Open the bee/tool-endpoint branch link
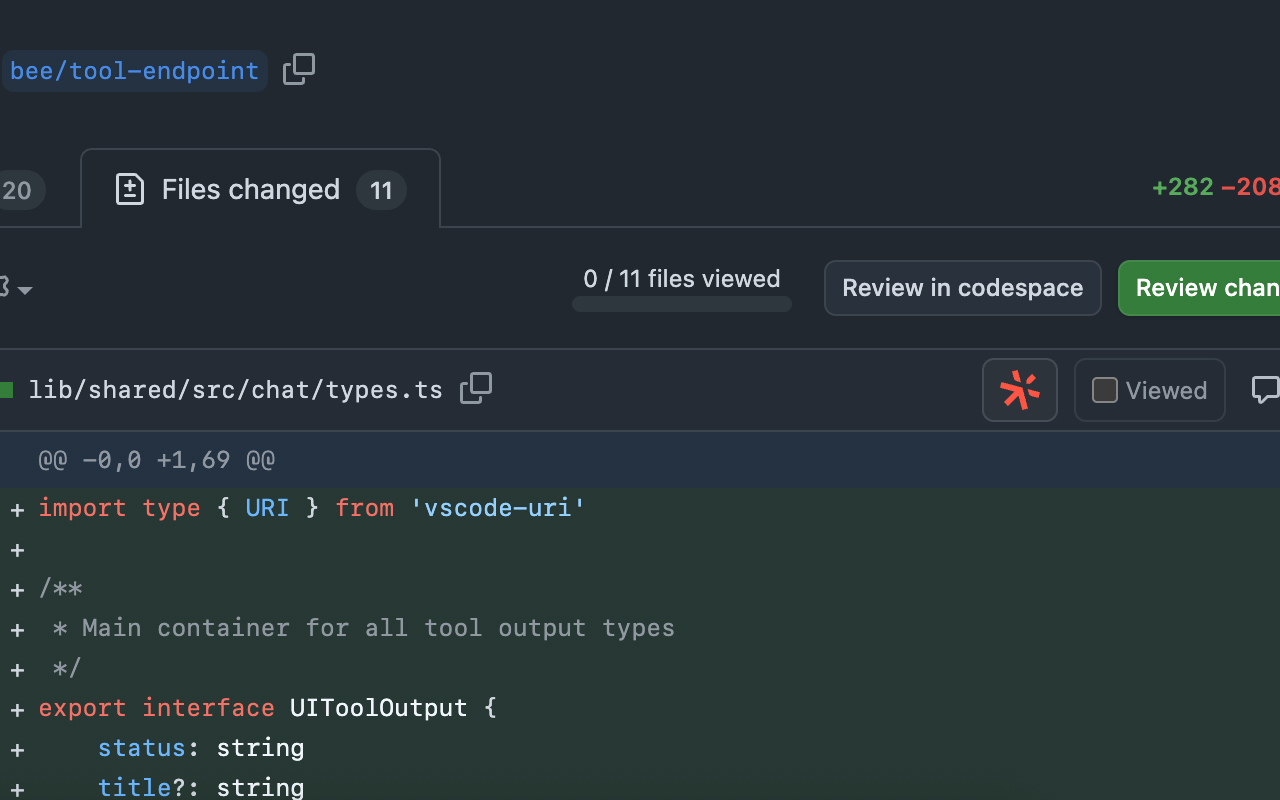 134,69
